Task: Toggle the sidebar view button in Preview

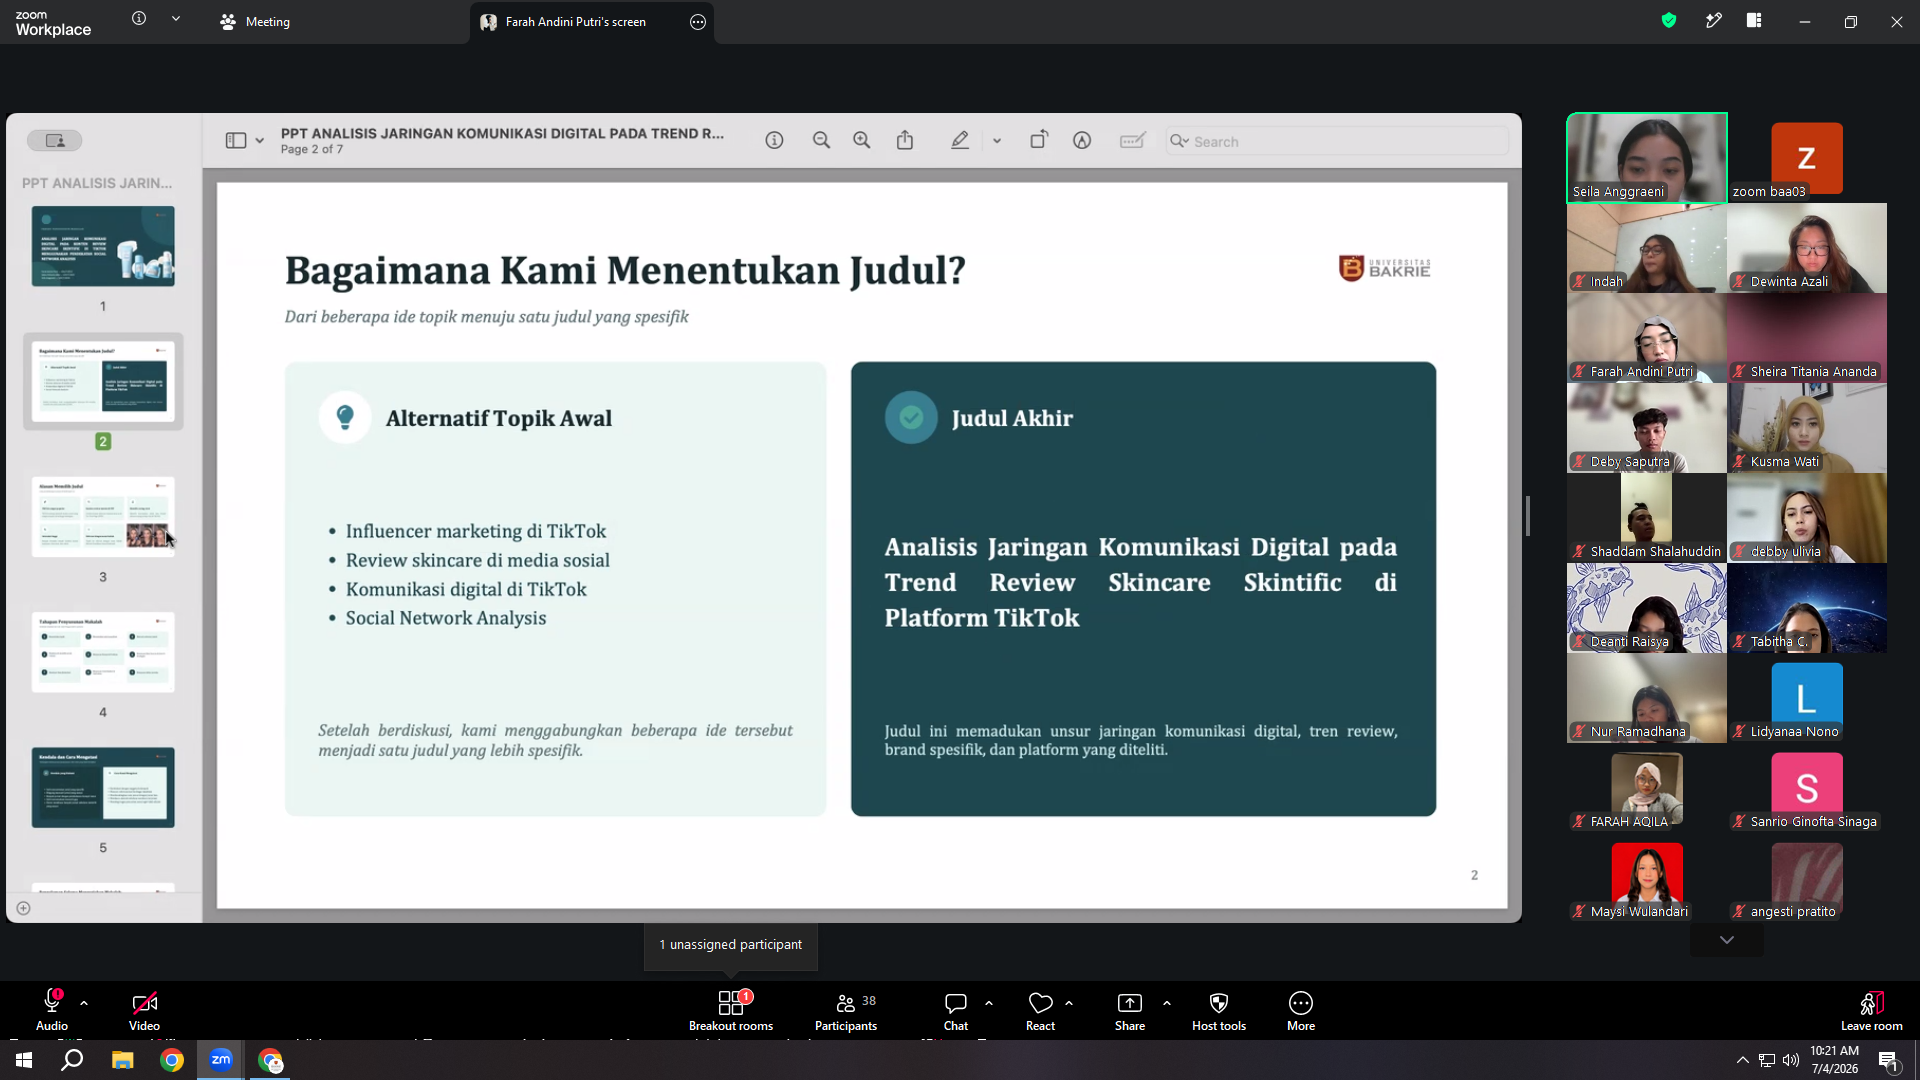Action: click(x=236, y=141)
